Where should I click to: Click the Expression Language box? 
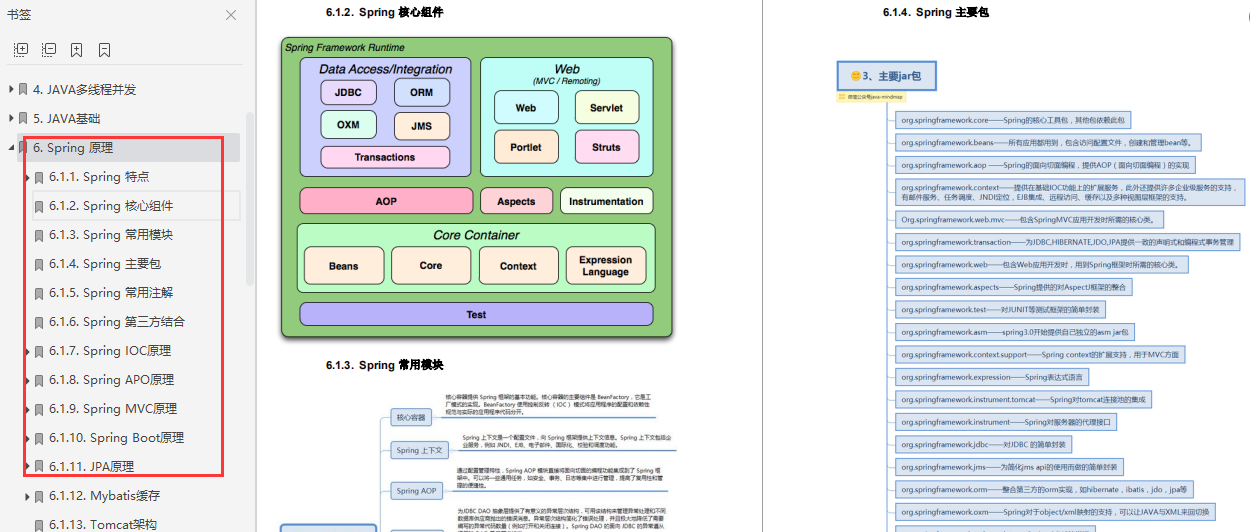pos(606,266)
